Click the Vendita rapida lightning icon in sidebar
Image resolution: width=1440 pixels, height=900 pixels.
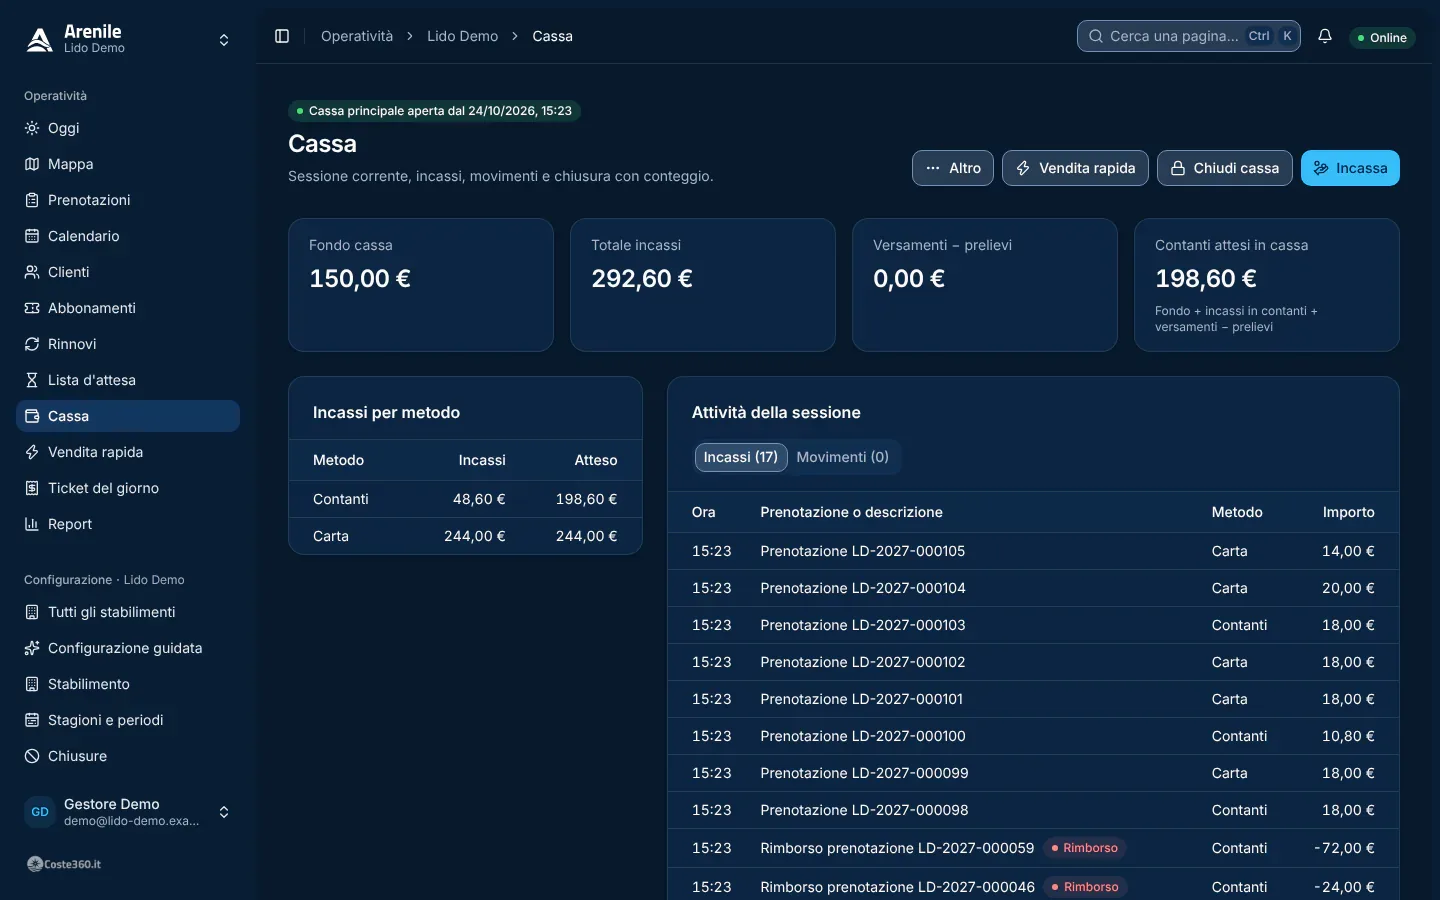coord(32,452)
